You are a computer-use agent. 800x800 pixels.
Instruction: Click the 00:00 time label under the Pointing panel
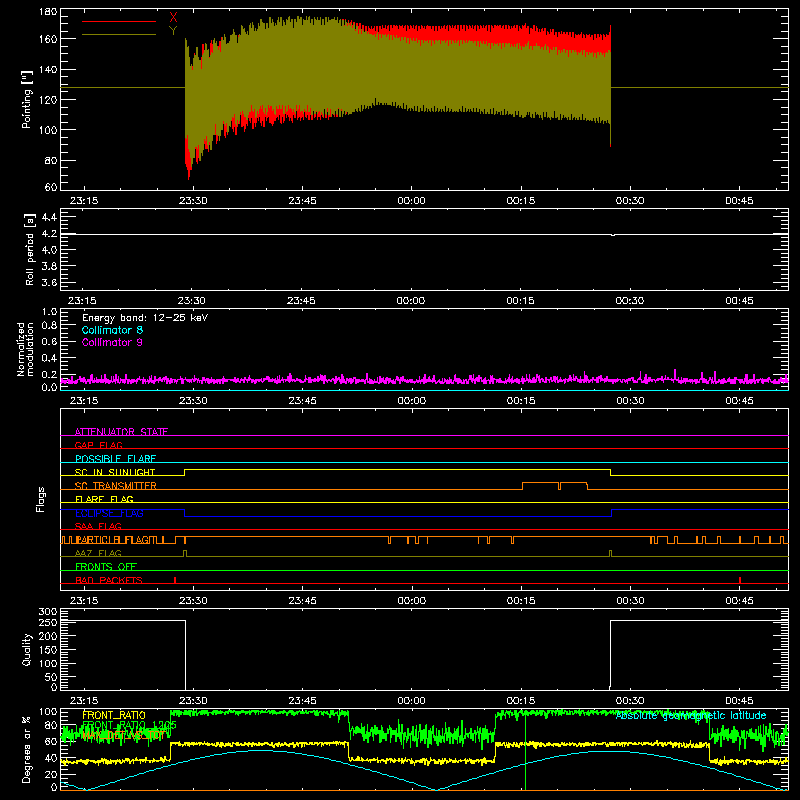(x=411, y=201)
